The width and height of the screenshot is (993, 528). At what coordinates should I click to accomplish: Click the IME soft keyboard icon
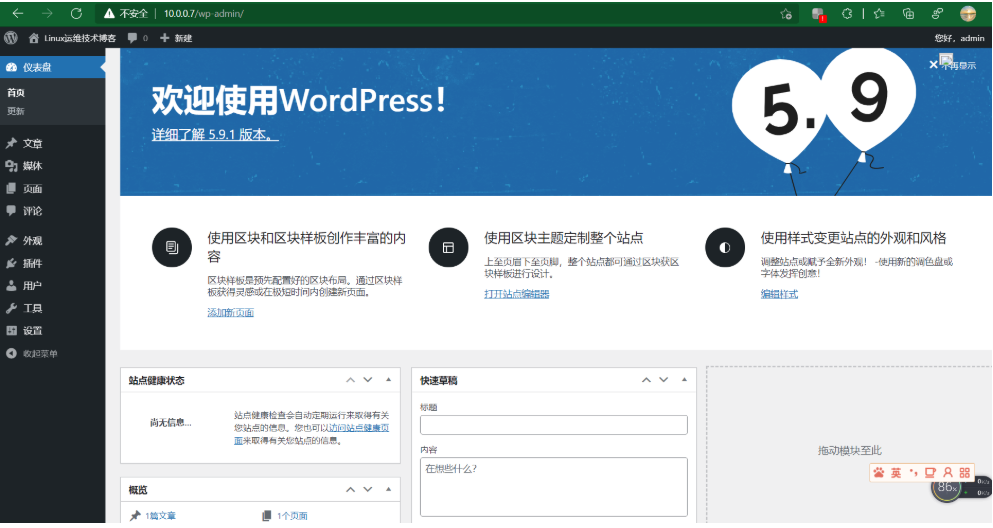(x=930, y=472)
